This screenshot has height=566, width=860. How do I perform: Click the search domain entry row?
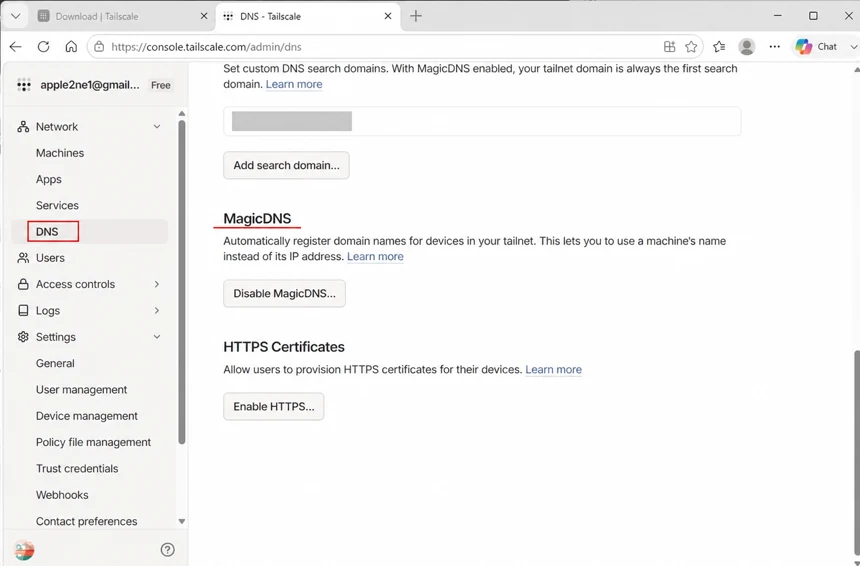482,121
